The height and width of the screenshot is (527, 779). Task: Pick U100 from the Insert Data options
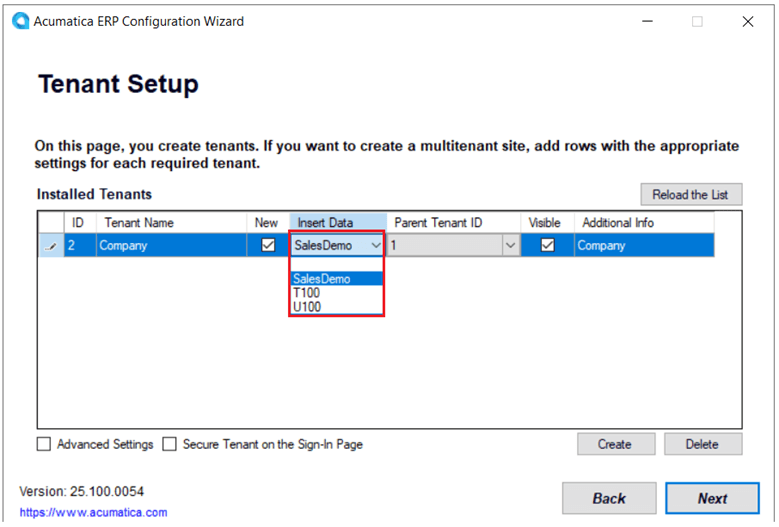tap(308, 307)
